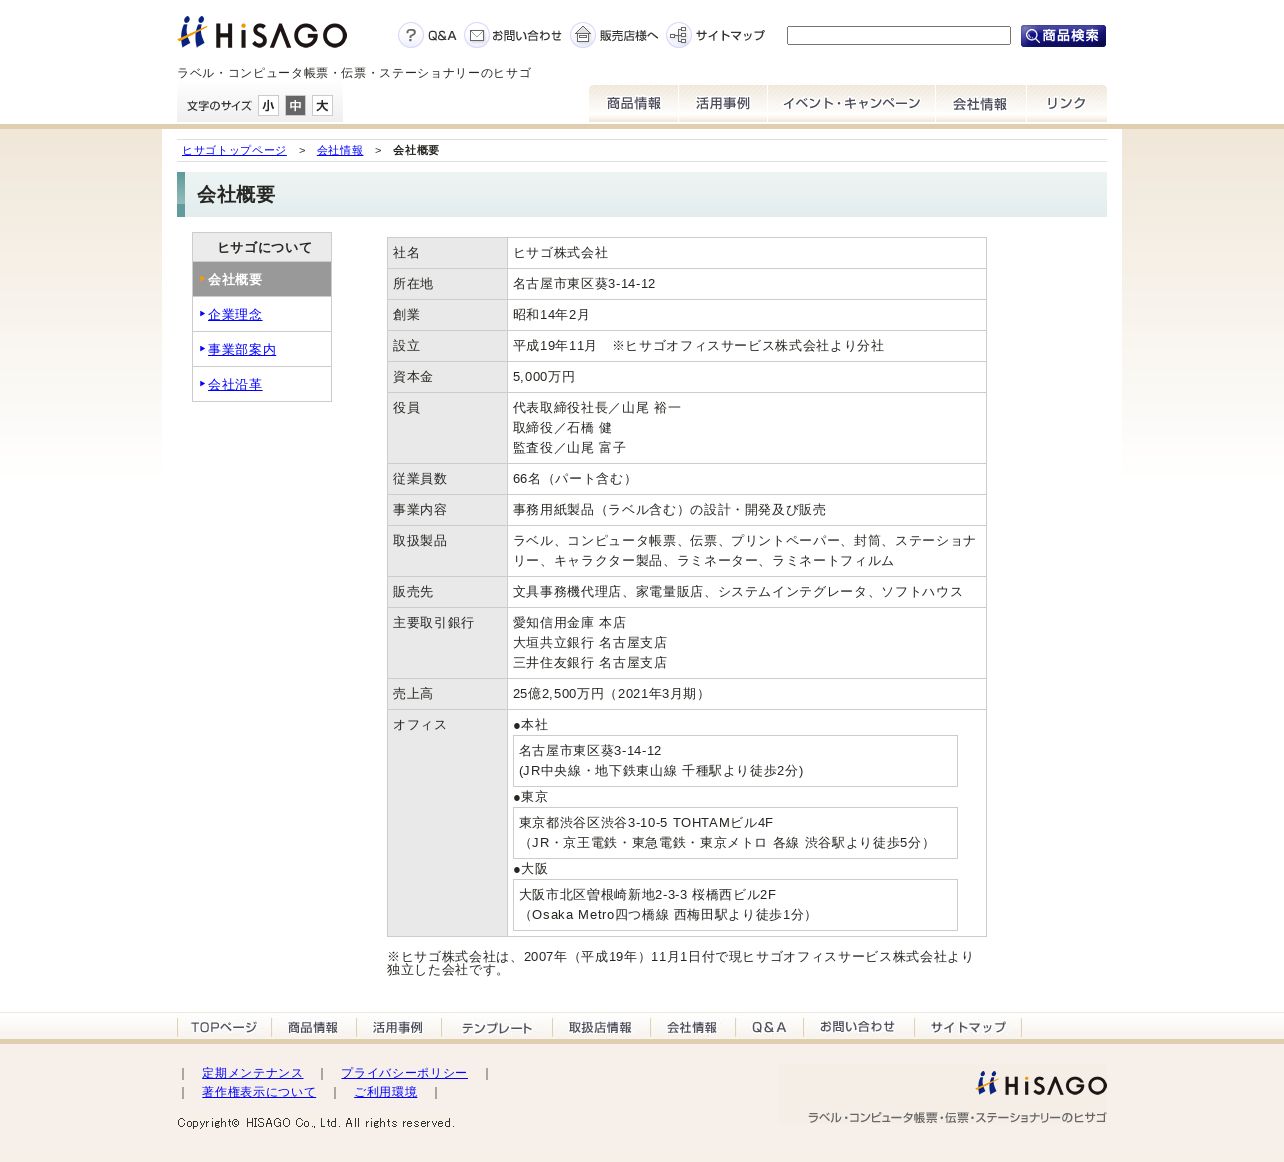Click footer nav お問い合わせ
The image size is (1284, 1162).
point(858,1028)
